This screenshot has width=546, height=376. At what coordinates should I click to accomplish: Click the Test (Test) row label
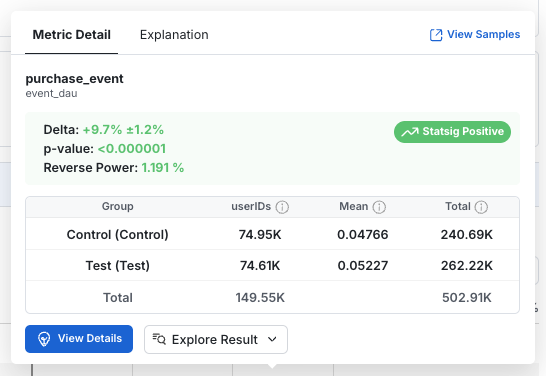(x=118, y=266)
